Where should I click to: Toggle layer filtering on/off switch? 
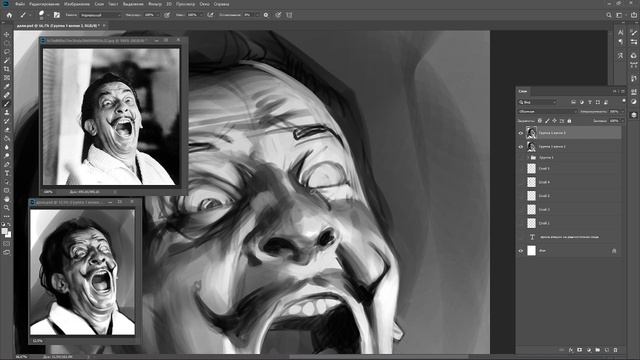tap(624, 100)
